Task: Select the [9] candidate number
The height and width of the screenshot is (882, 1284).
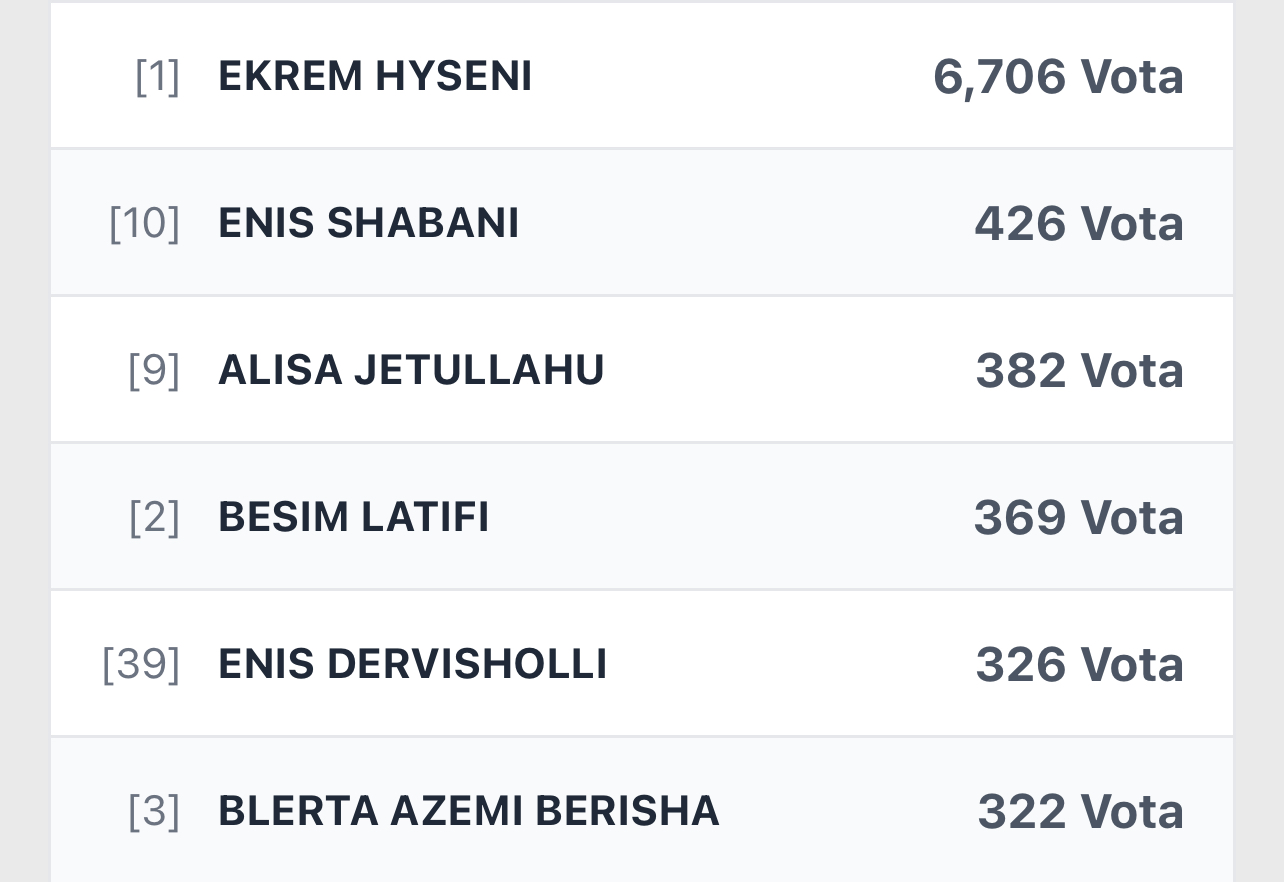Action: point(154,370)
